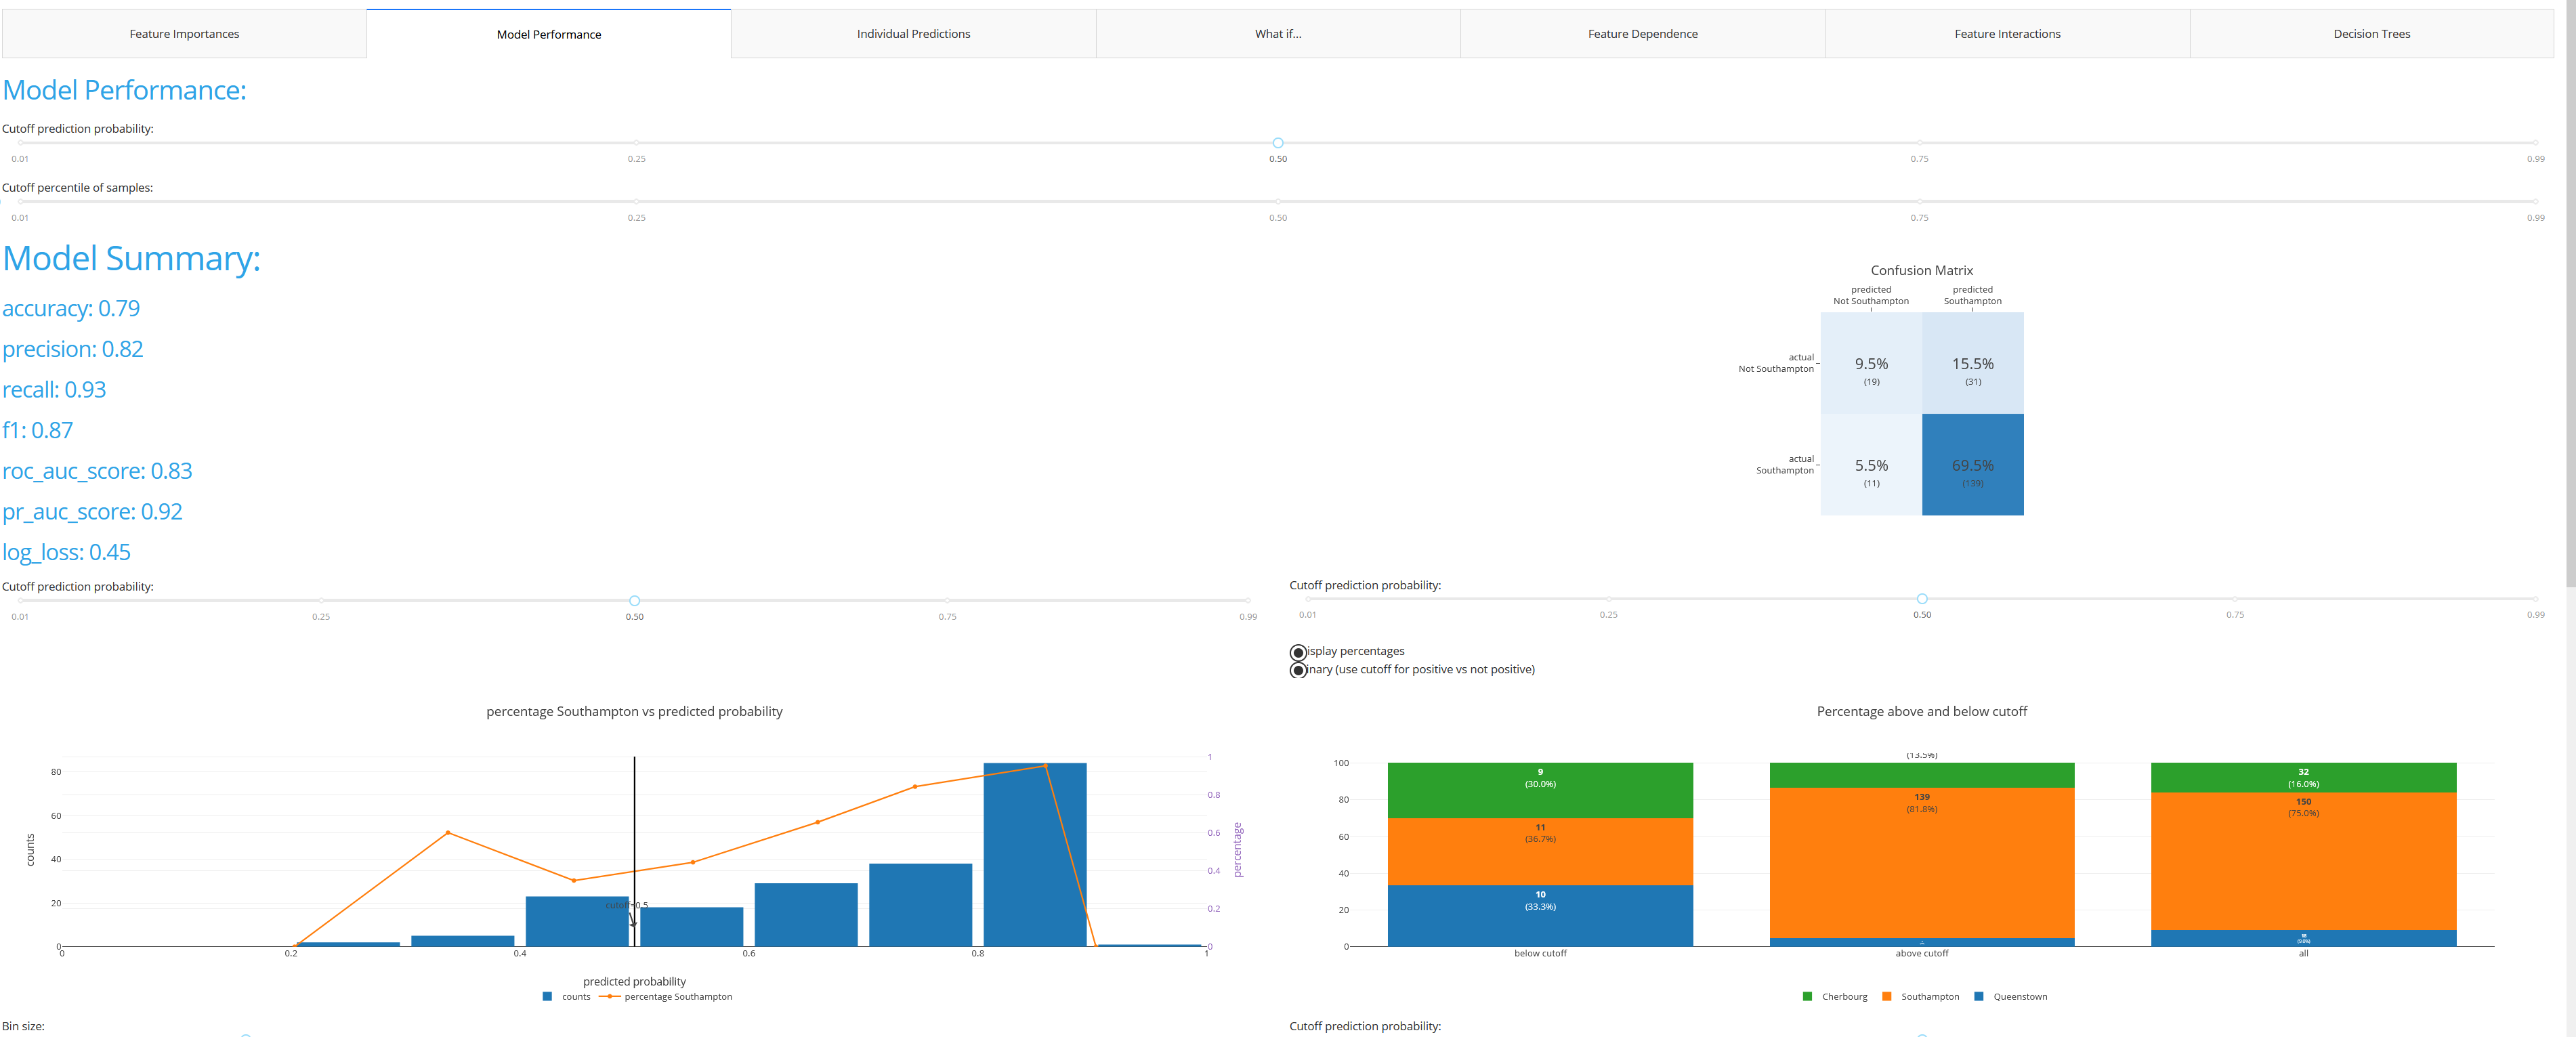Viewport: 2576px width, 1037px height.
Task: Toggle Cherbourg green legend swatch
Action: click(1807, 997)
